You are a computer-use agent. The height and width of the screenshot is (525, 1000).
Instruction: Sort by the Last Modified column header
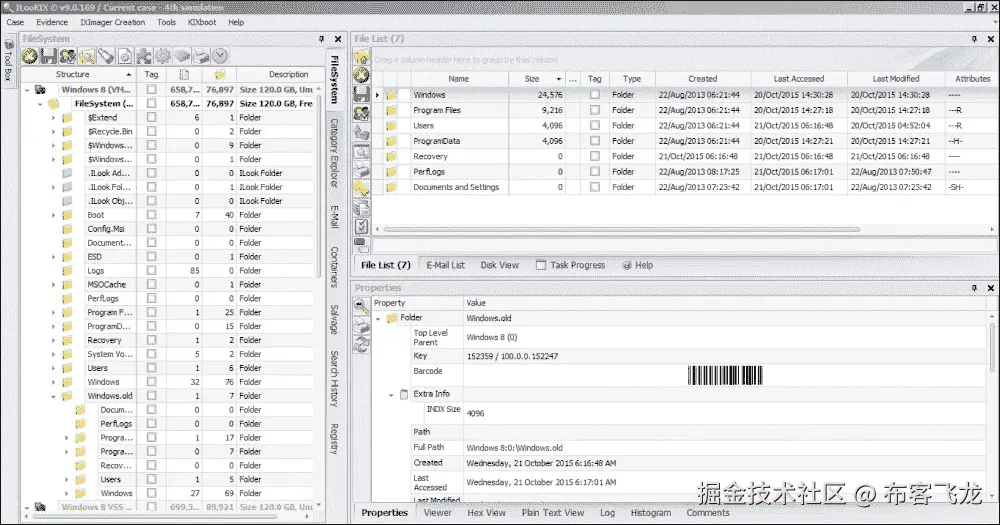[896, 78]
